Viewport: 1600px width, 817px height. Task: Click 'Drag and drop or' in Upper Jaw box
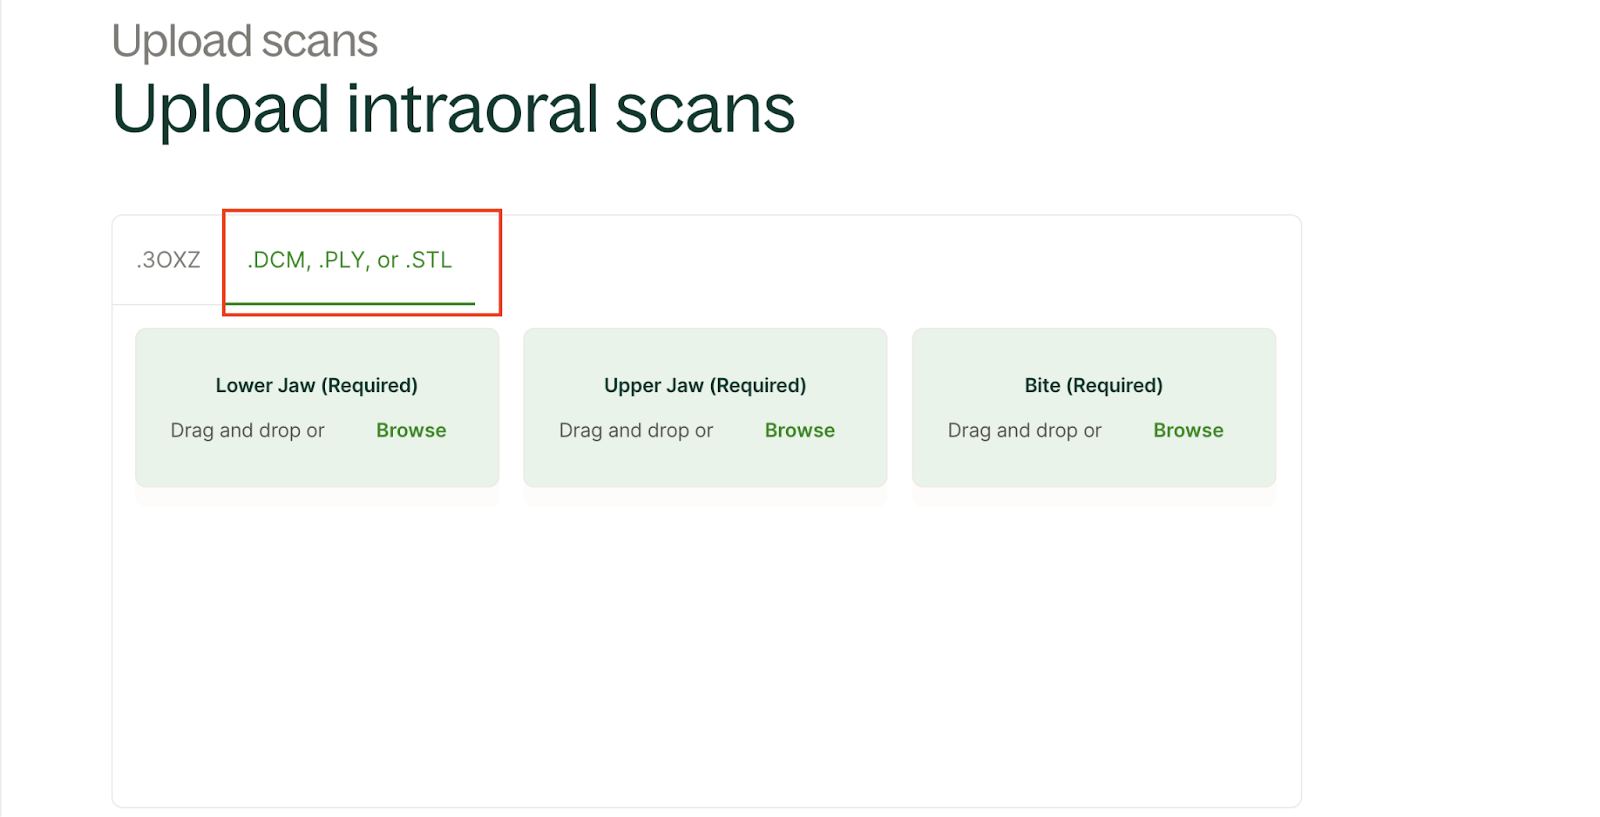[x=636, y=430]
